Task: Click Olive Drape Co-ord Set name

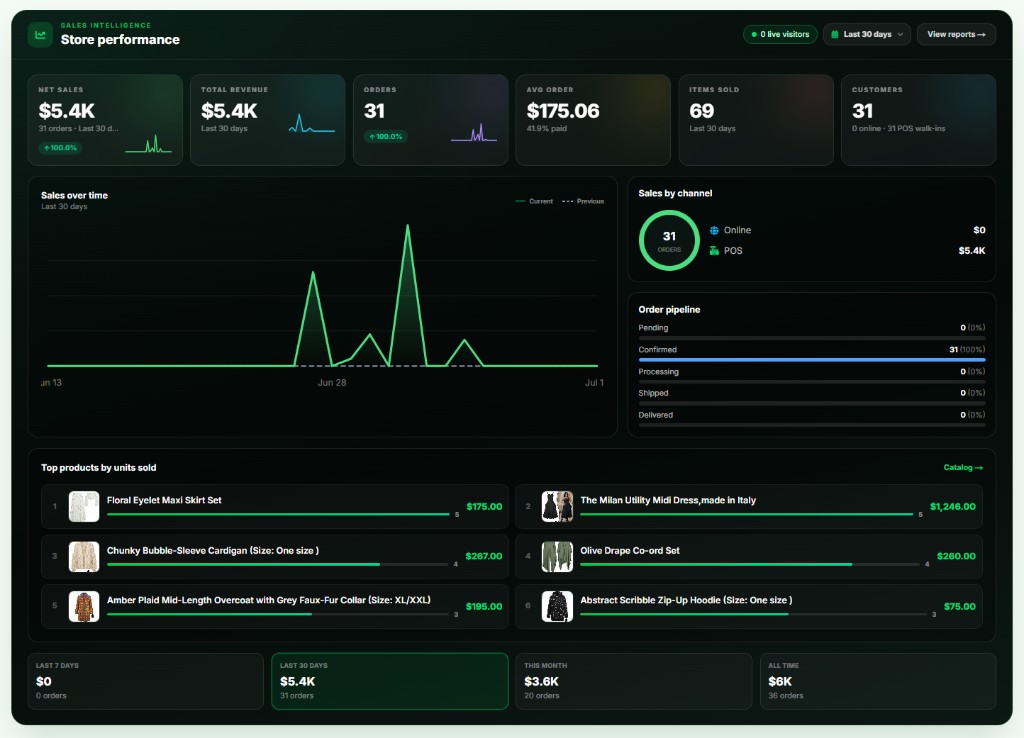Action: [630, 551]
